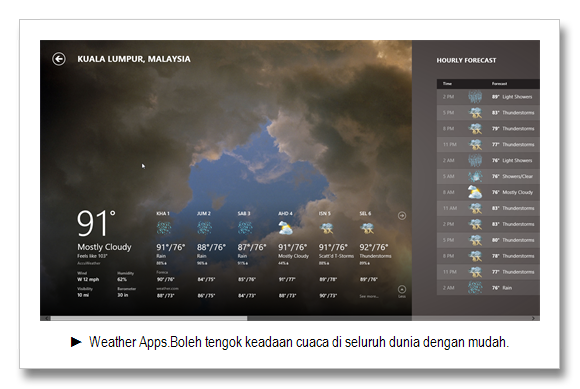The height and width of the screenshot is (389, 580).
Task: Click the horizontal scrollbar thumb at bottom
Action: click(x=149, y=318)
